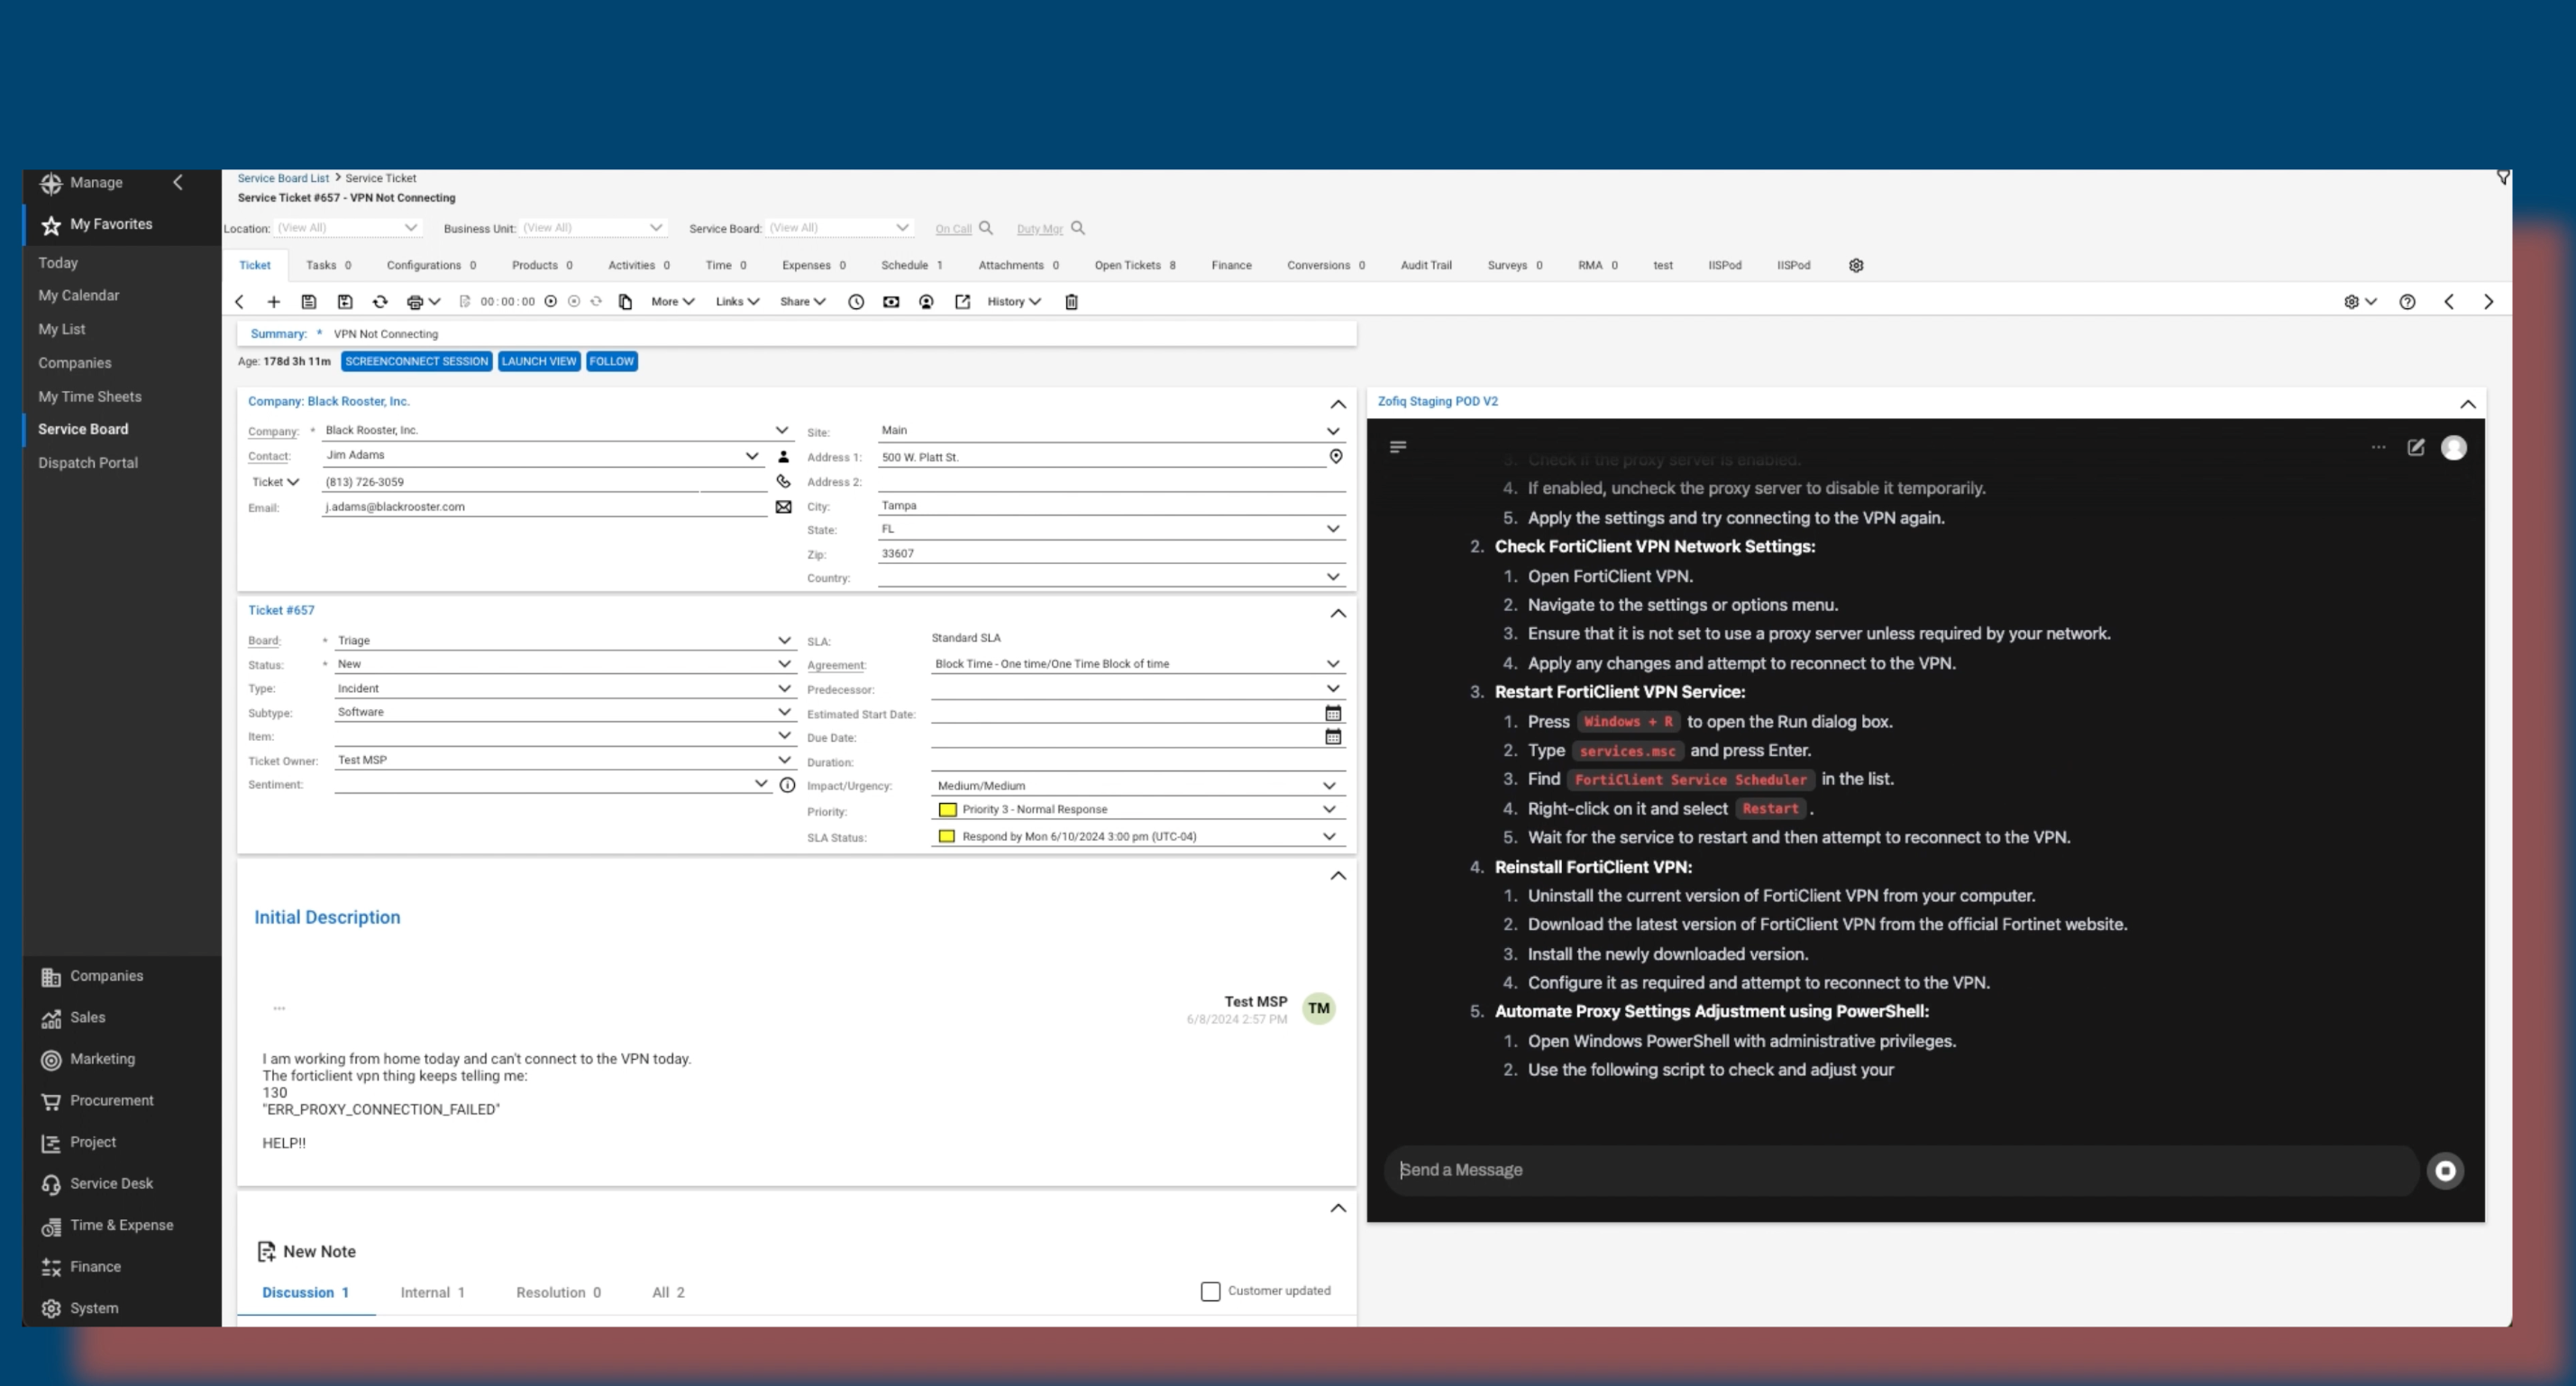
Task: Copy the service ticket
Action: pyautogui.click(x=625, y=301)
